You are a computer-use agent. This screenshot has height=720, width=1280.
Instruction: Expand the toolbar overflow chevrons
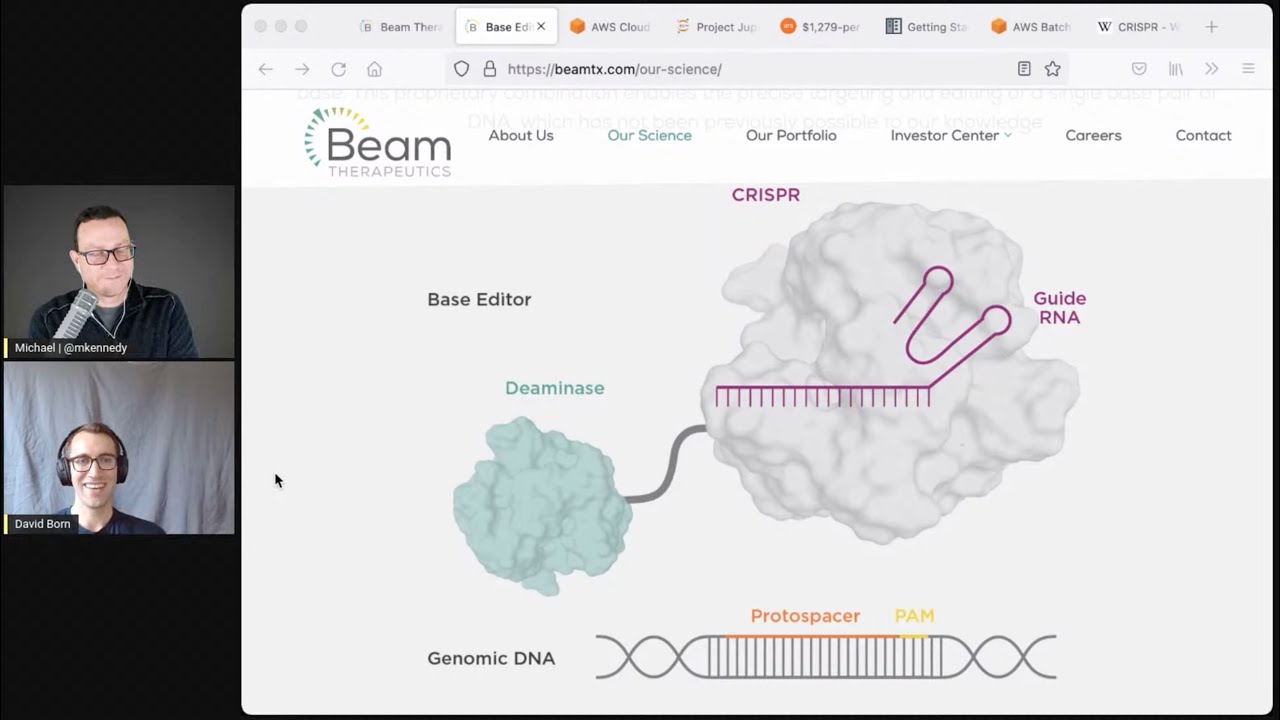click(1211, 69)
